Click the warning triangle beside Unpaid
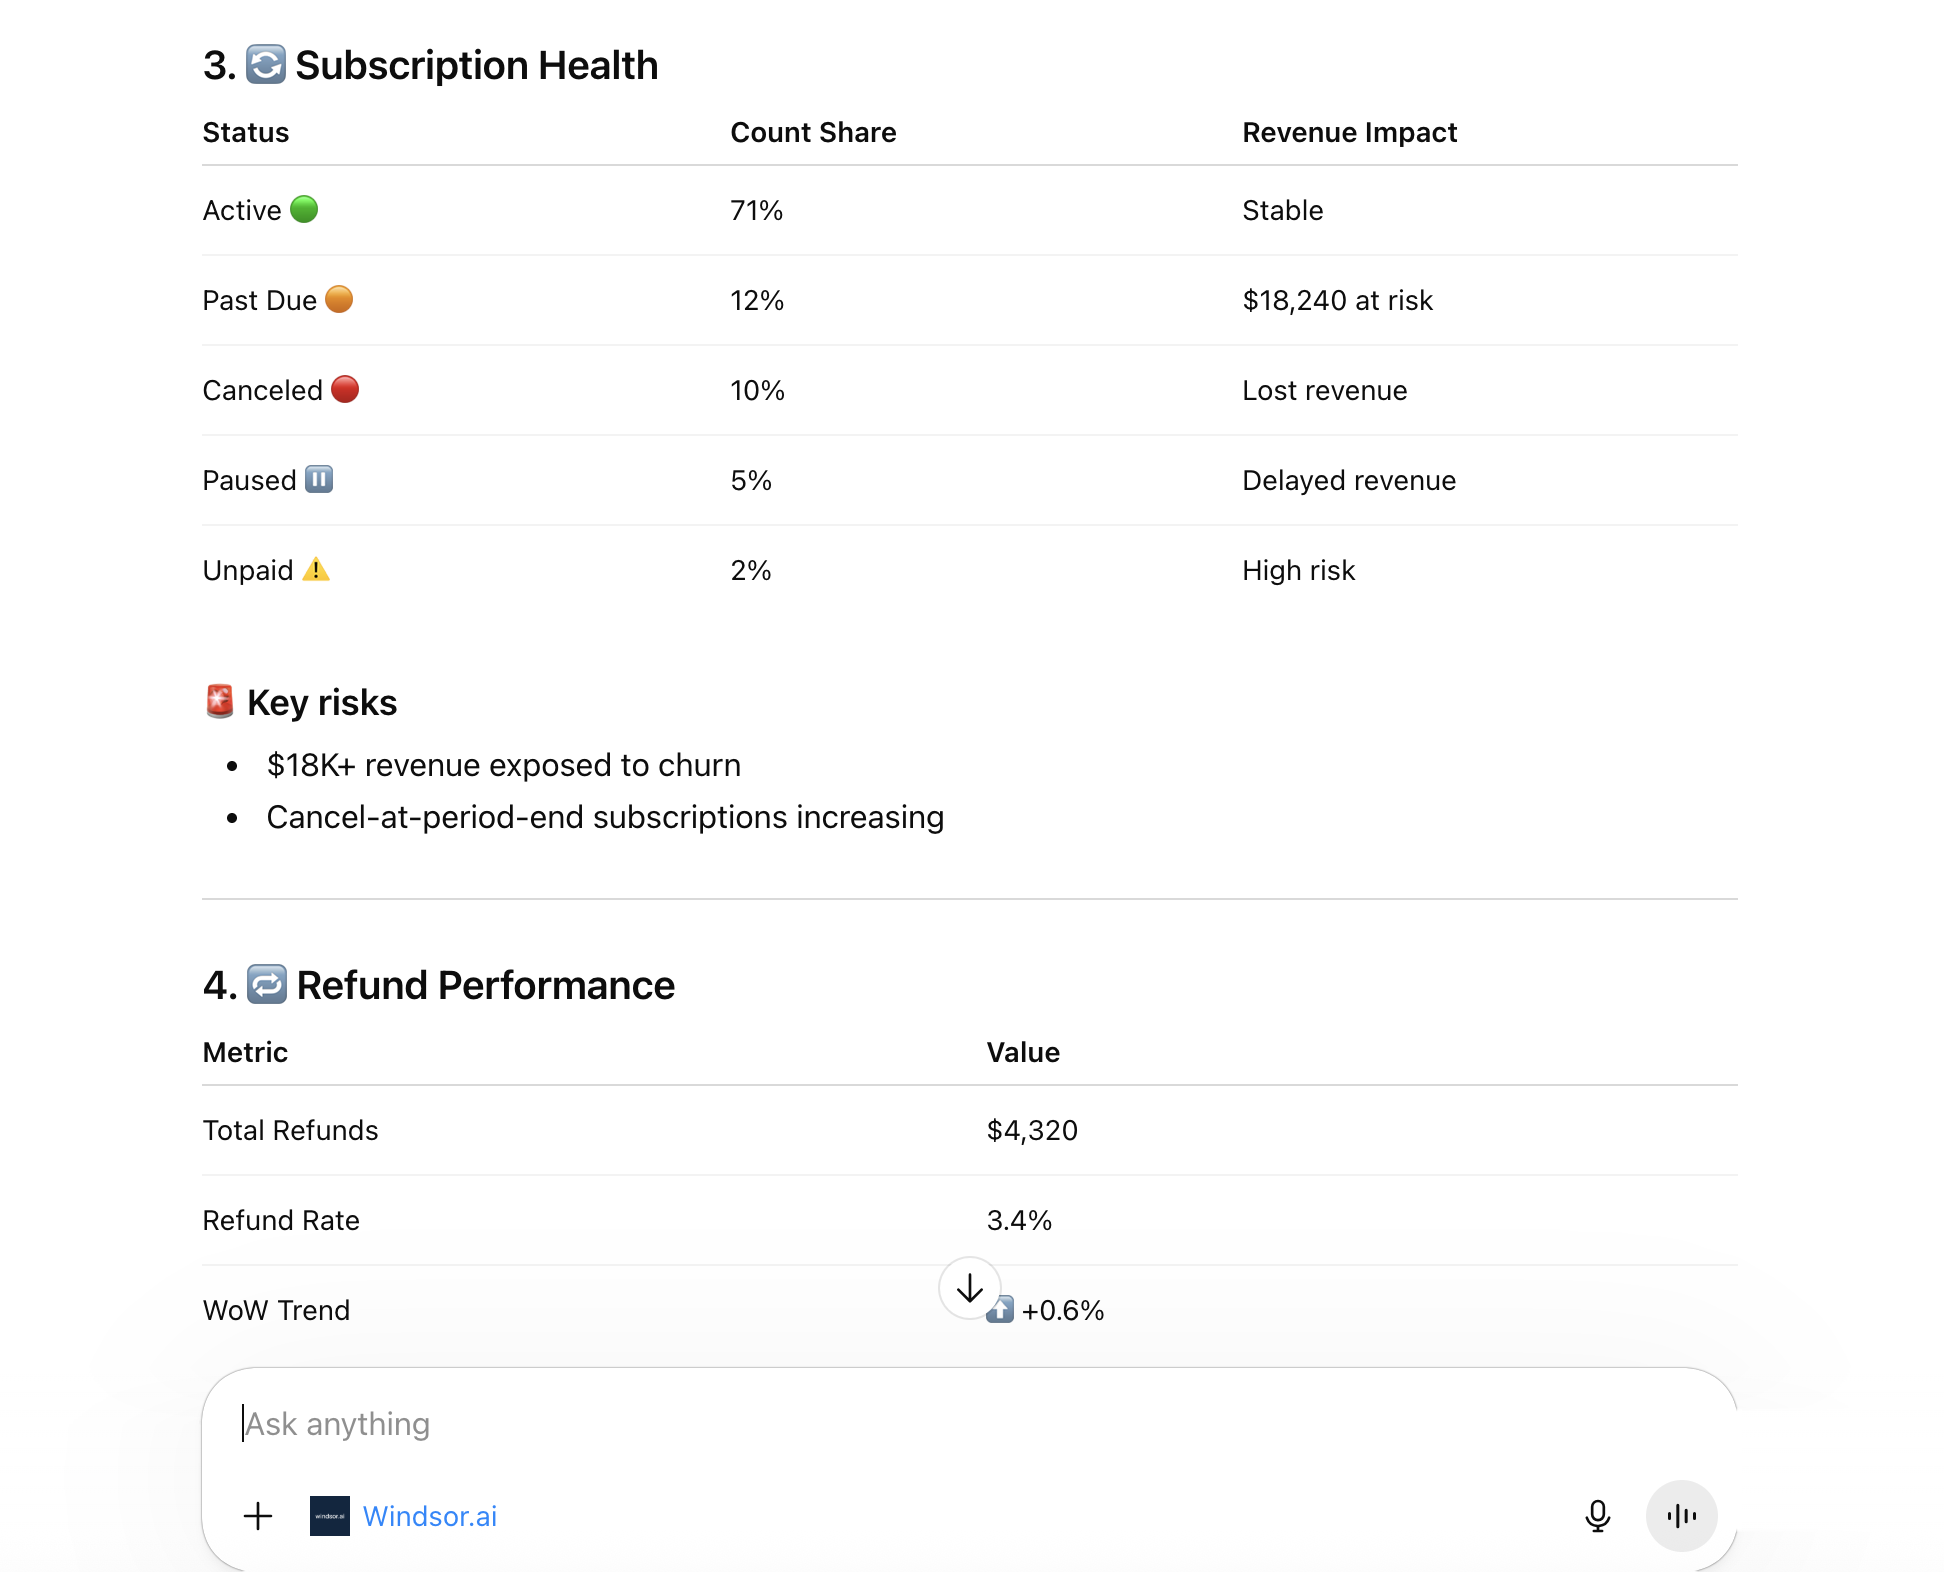The height and width of the screenshot is (1572, 1944). pos(317,569)
